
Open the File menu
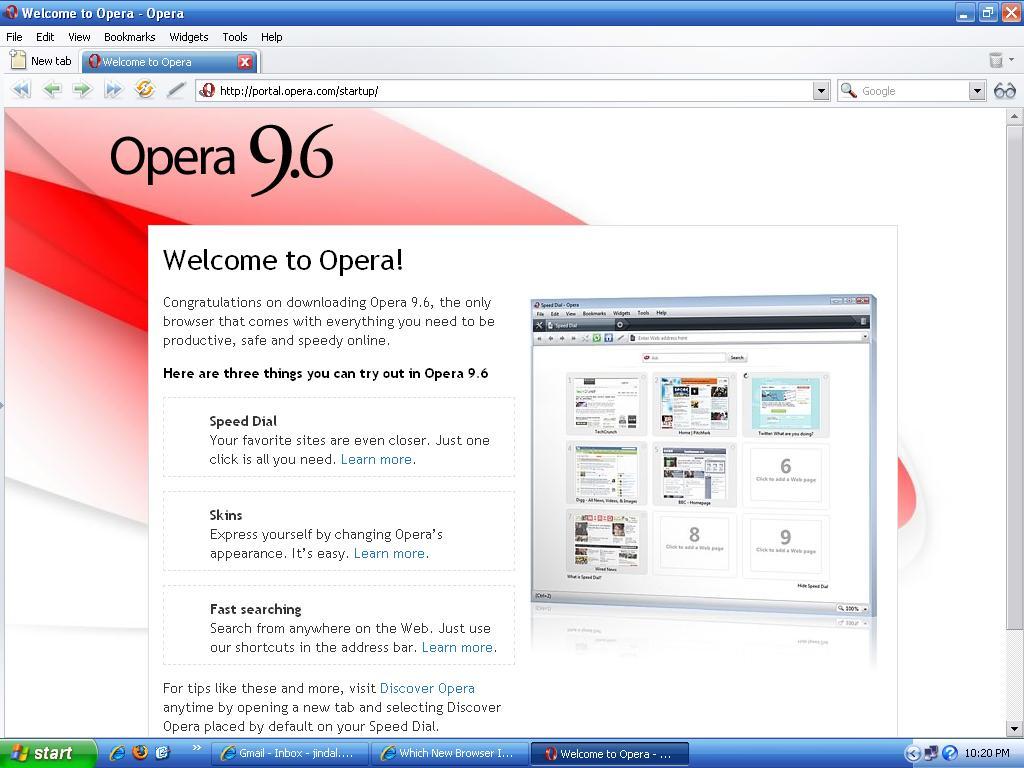point(14,37)
